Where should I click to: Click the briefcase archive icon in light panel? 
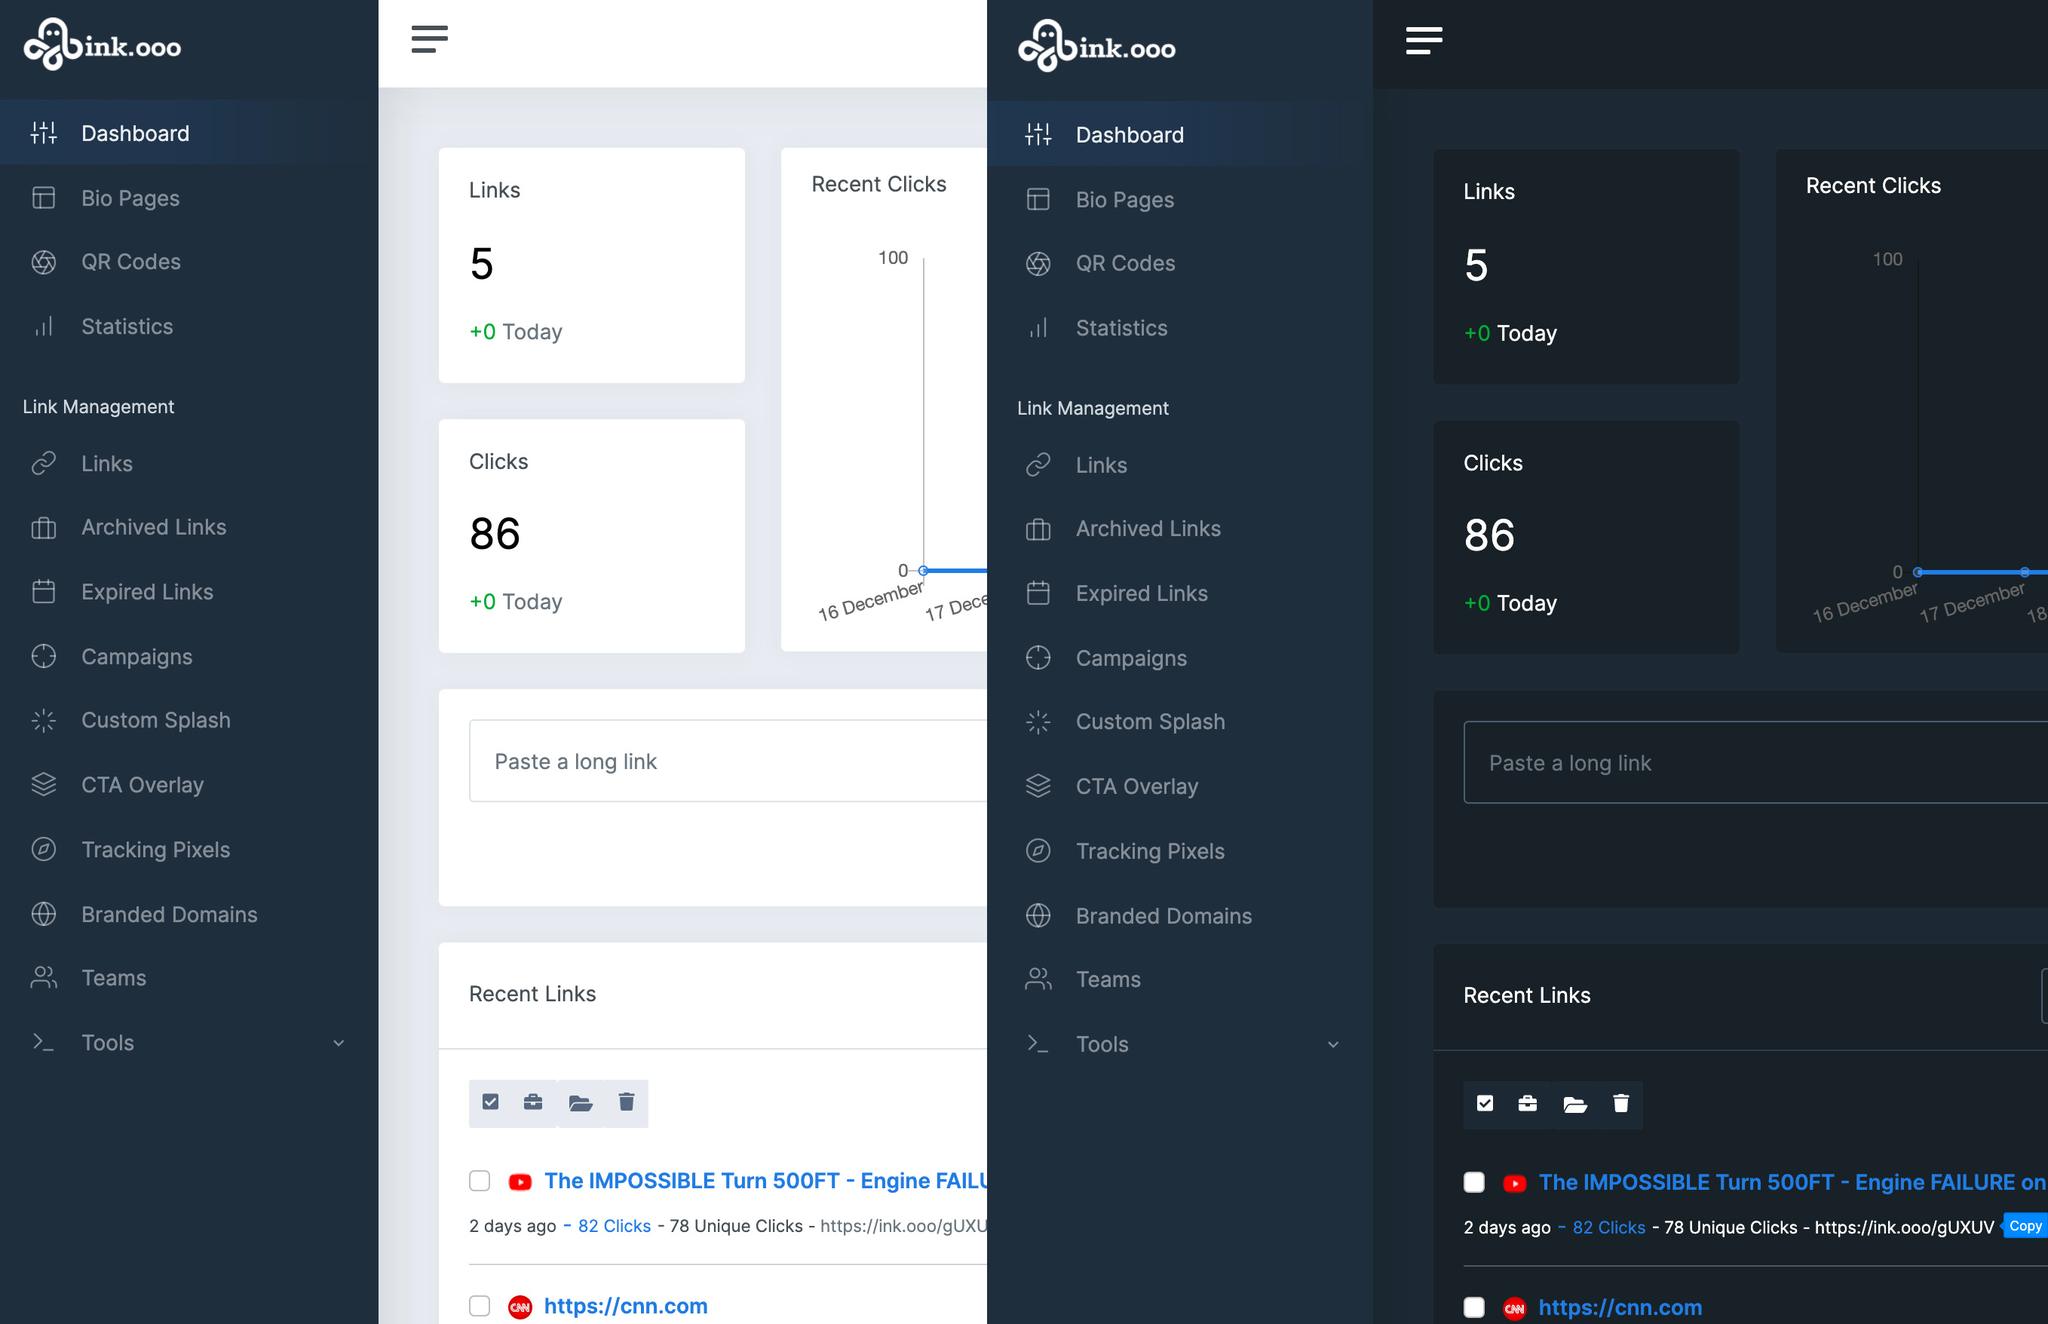pyautogui.click(x=533, y=1102)
